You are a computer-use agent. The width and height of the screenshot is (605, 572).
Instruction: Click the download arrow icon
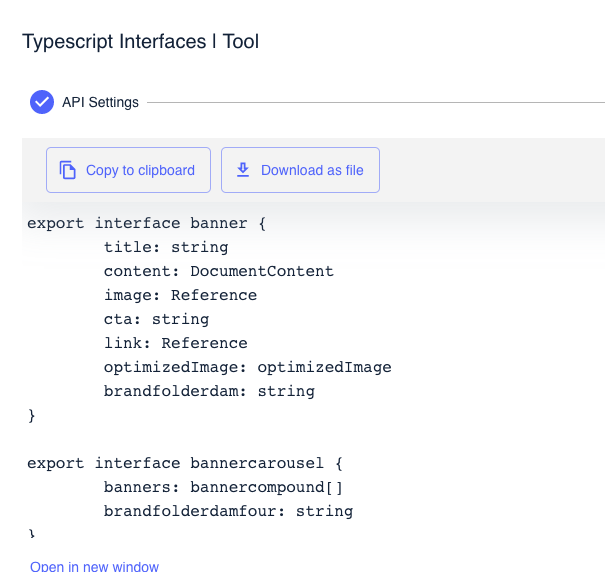point(243,170)
